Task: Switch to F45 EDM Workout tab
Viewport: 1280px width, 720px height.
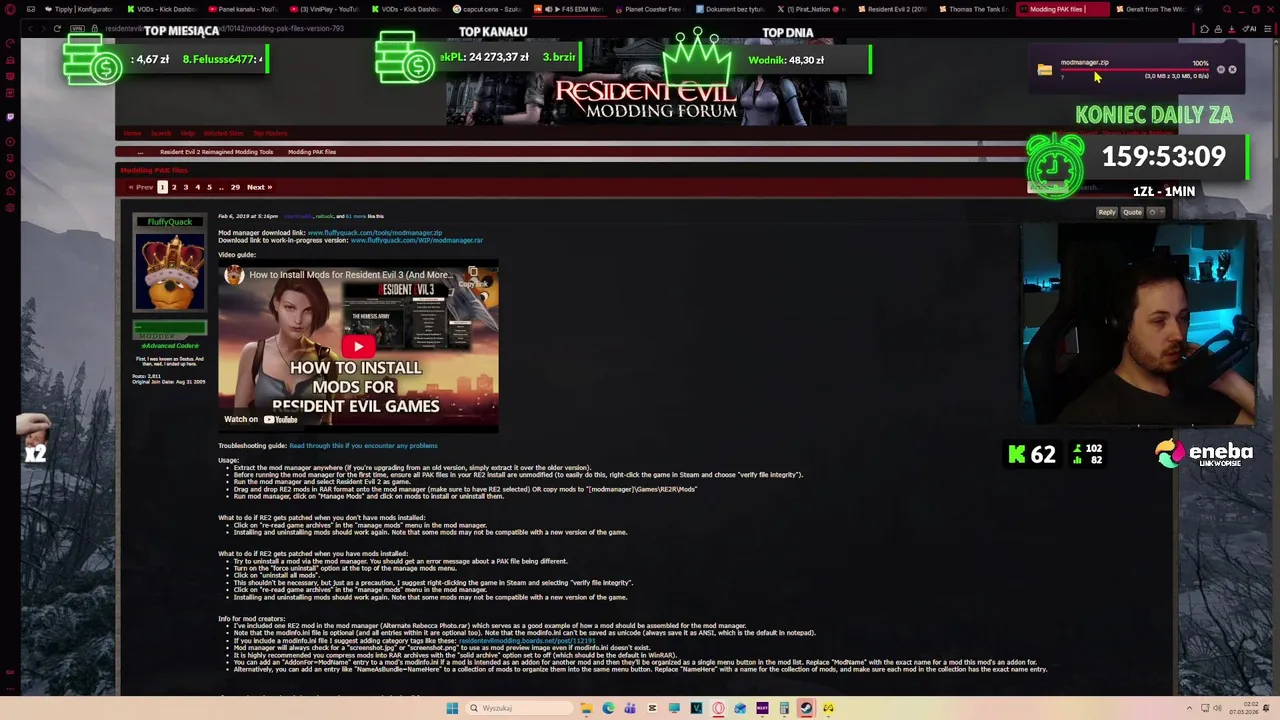Action: pyautogui.click(x=569, y=9)
